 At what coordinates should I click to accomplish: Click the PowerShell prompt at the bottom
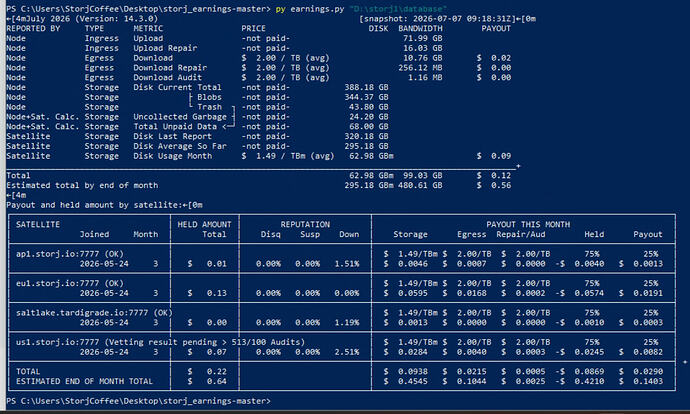point(139,401)
